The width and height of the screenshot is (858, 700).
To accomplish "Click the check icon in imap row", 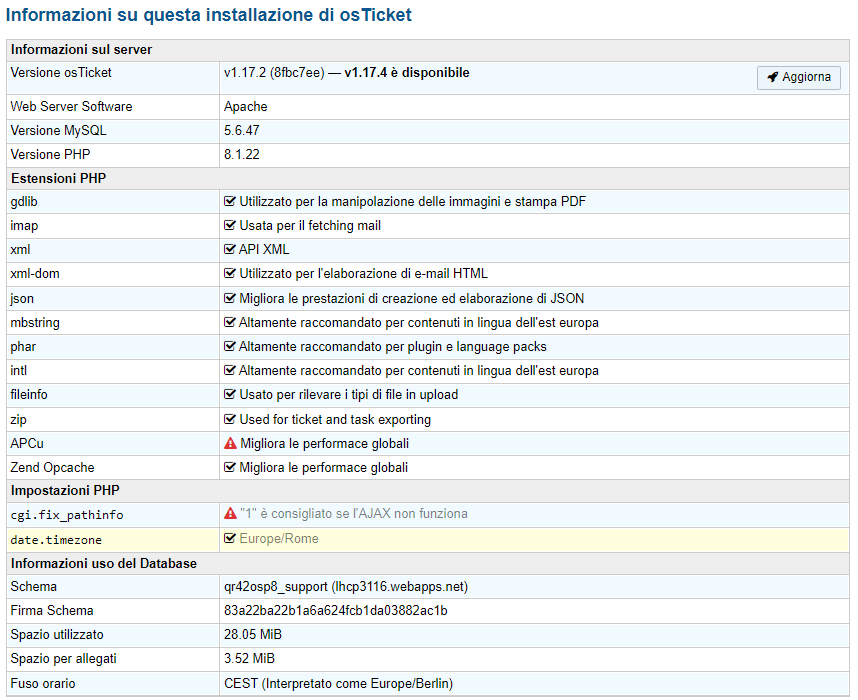I will 230,226.
